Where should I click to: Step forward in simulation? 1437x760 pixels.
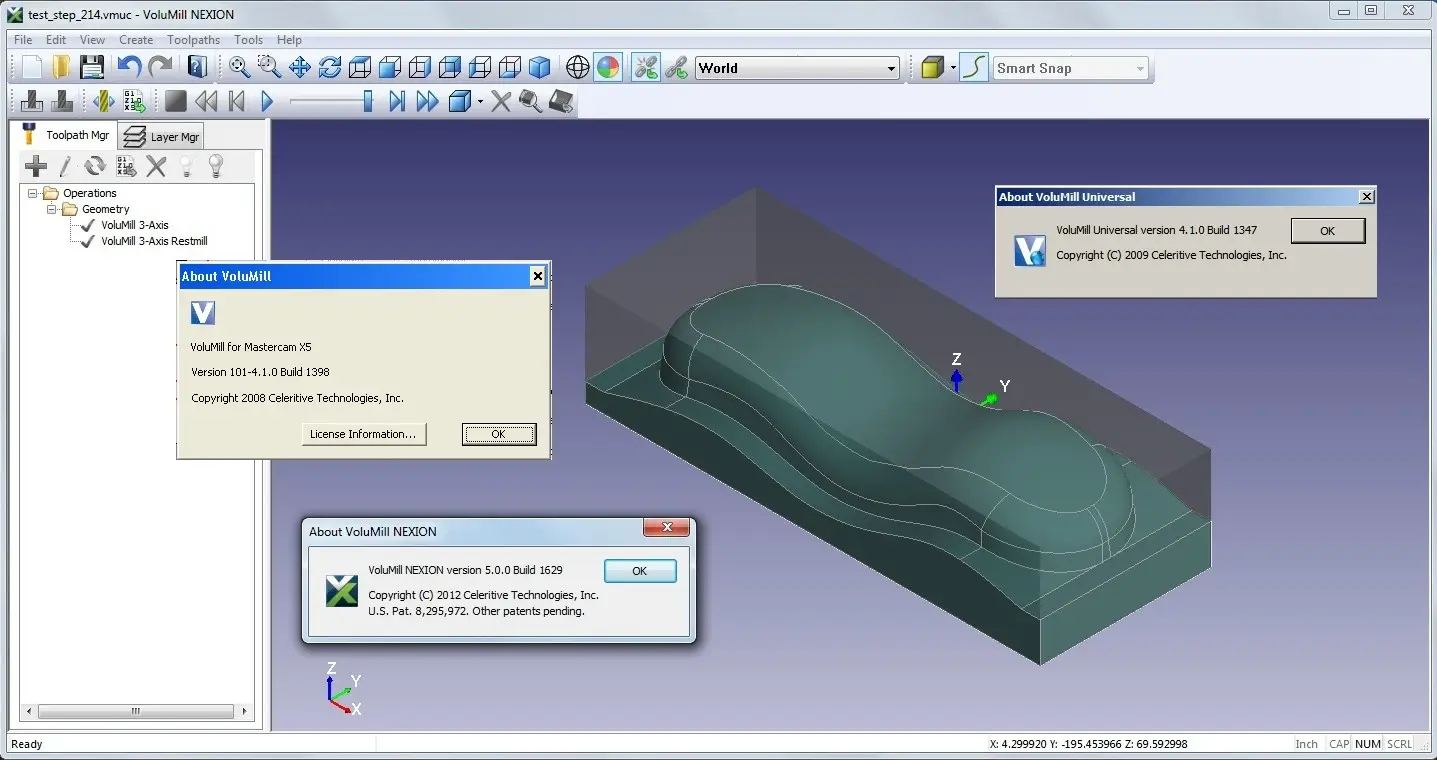point(397,101)
